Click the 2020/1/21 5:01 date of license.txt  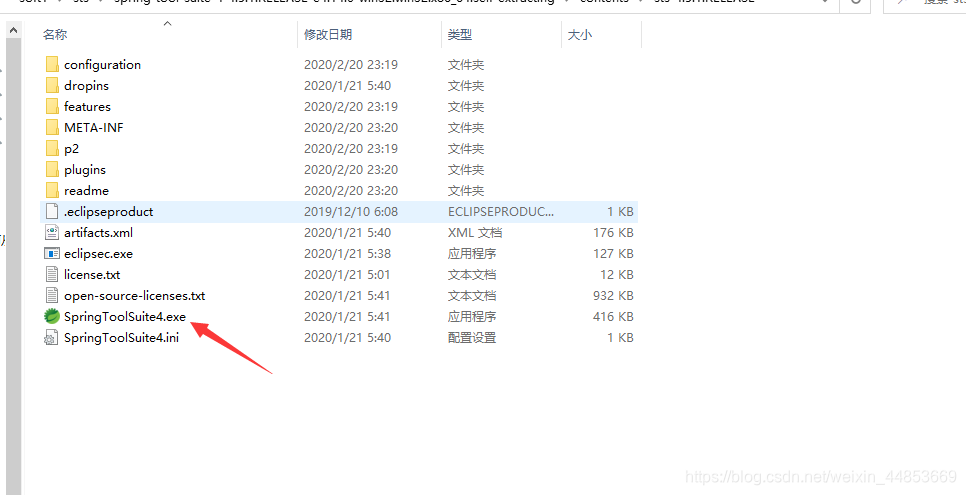[x=347, y=274]
